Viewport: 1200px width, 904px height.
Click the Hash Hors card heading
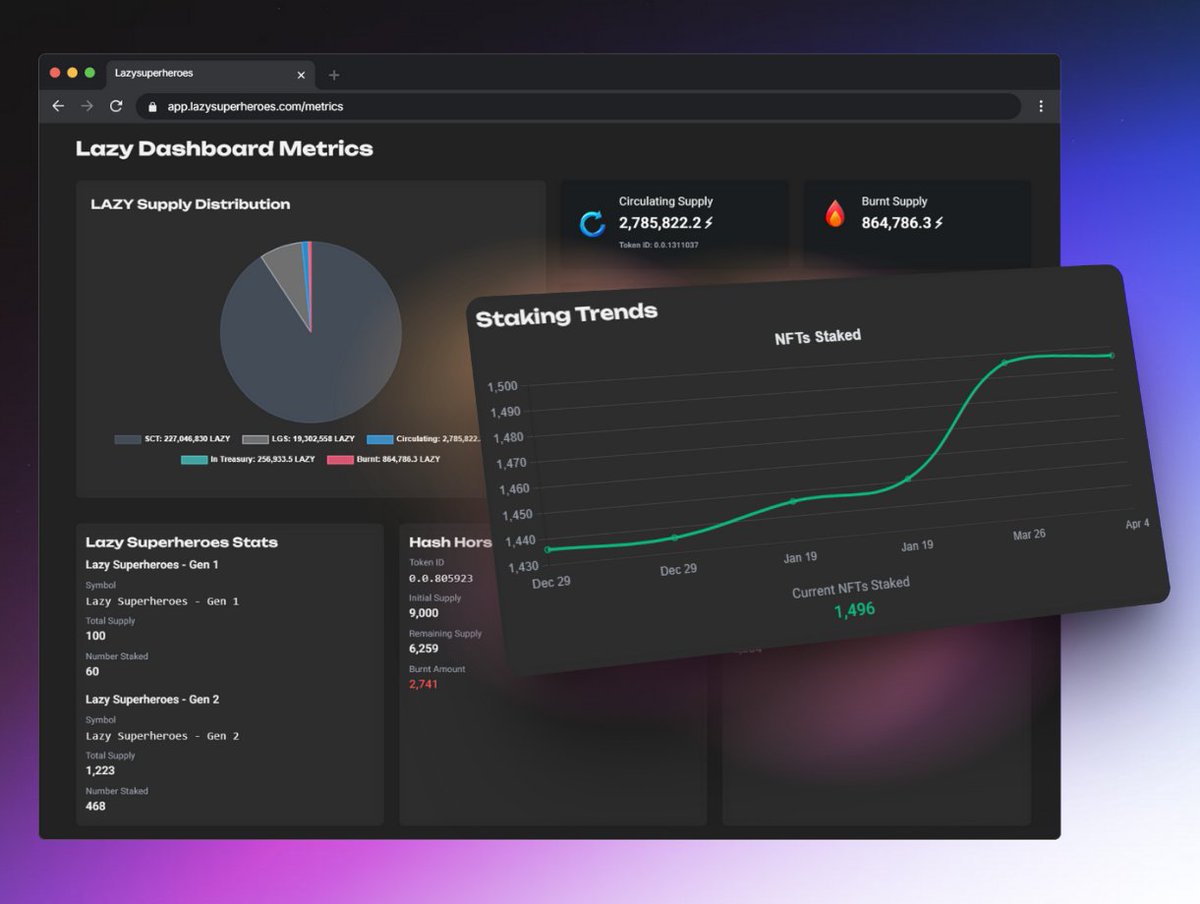[x=450, y=542]
